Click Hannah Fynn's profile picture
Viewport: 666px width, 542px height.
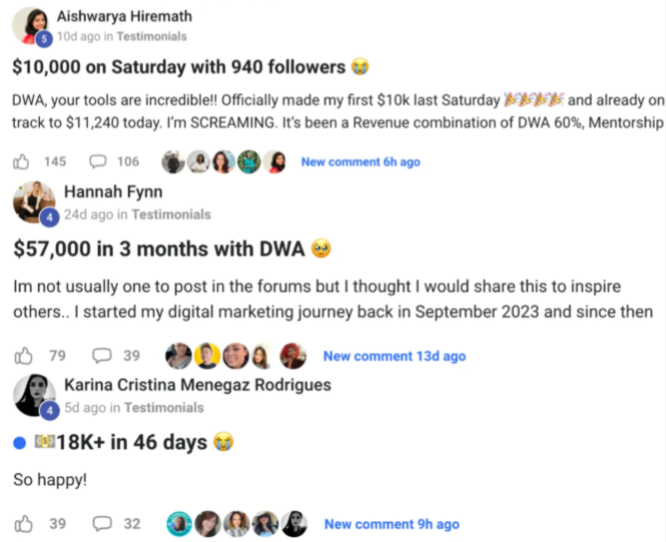pyautogui.click(x=30, y=200)
